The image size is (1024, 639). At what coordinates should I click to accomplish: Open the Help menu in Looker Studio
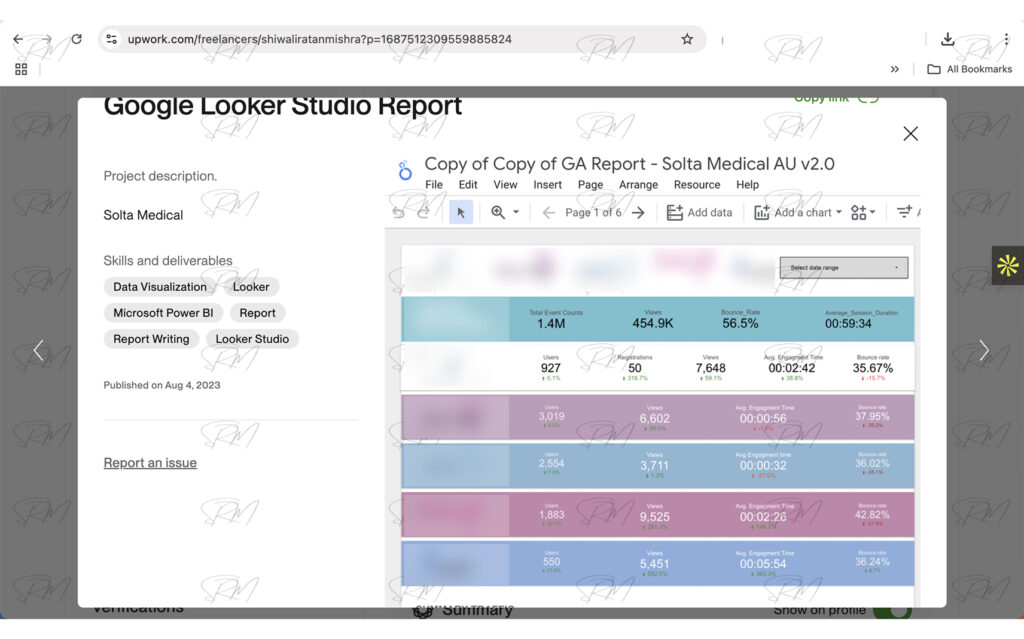pyautogui.click(x=747, y=185)
